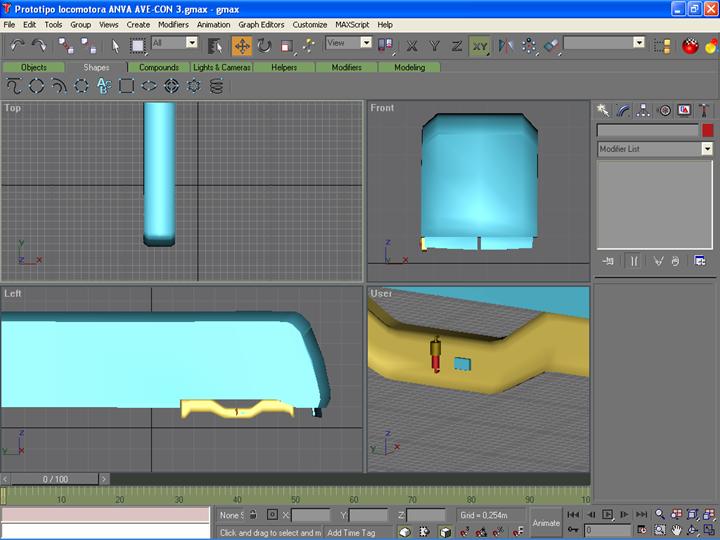Click the Zoom magnifier viewport icon
This screenshot has width=720, height=540.
tap(660, 514)
